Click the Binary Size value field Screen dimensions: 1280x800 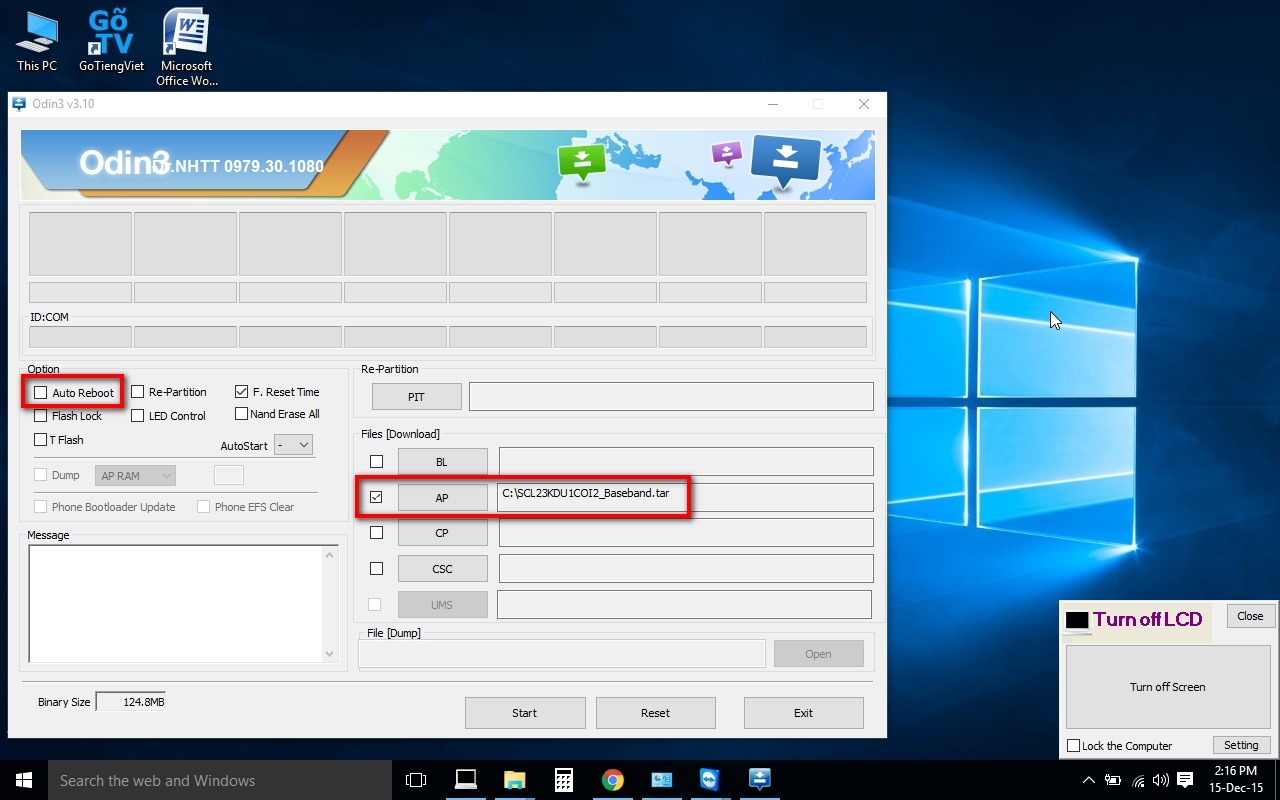point(131,702)
